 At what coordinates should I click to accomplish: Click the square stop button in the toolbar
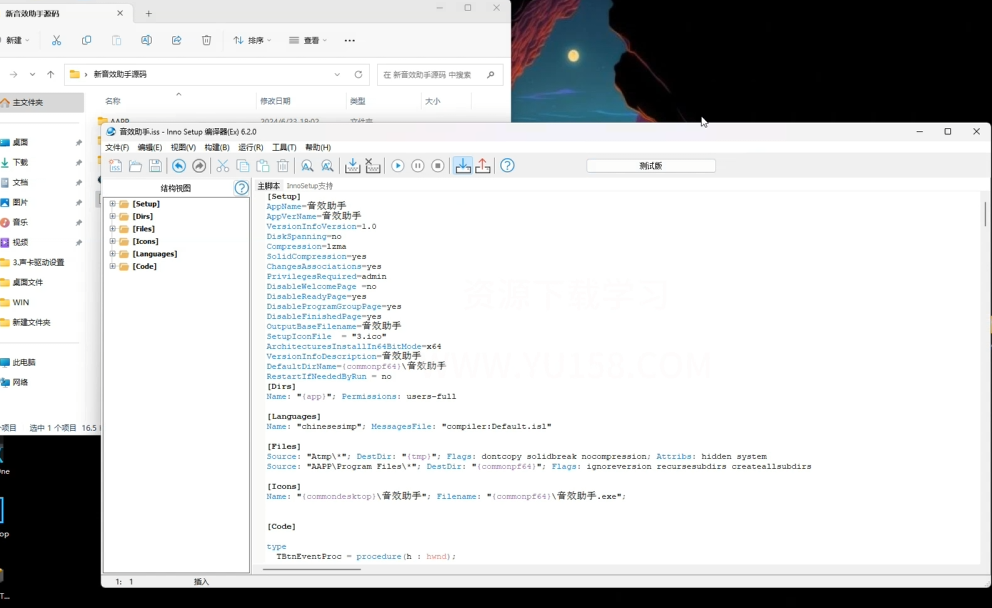[x=438, y=166]
